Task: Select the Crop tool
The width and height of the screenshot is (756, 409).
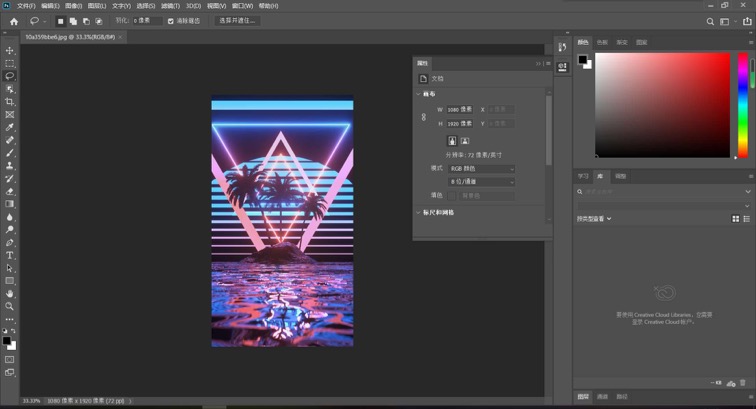Action: click(x=9, y=102)
